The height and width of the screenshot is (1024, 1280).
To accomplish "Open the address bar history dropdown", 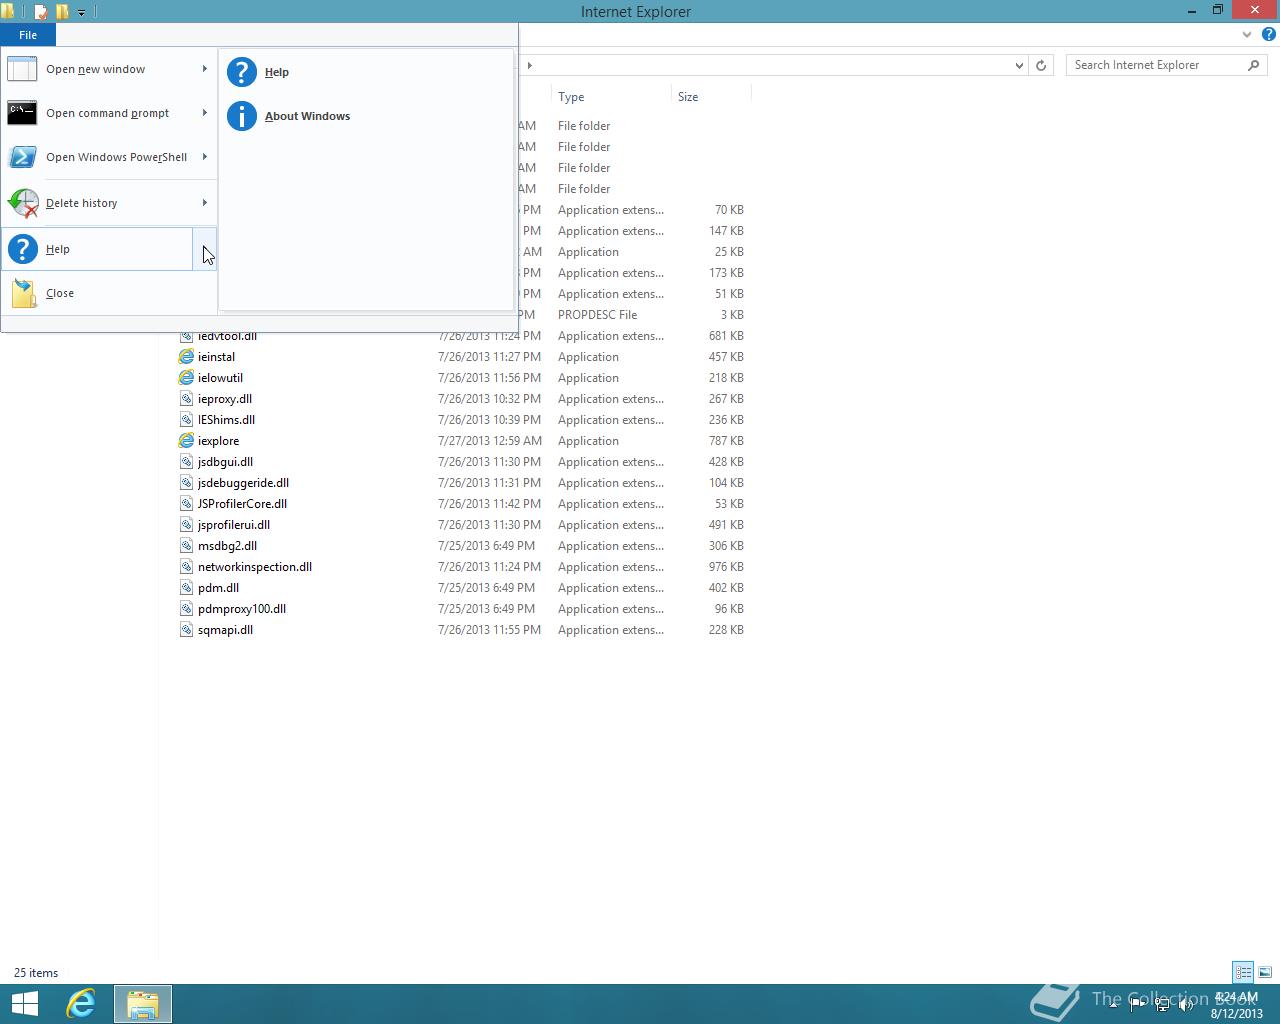I will tap(1019, 65).
